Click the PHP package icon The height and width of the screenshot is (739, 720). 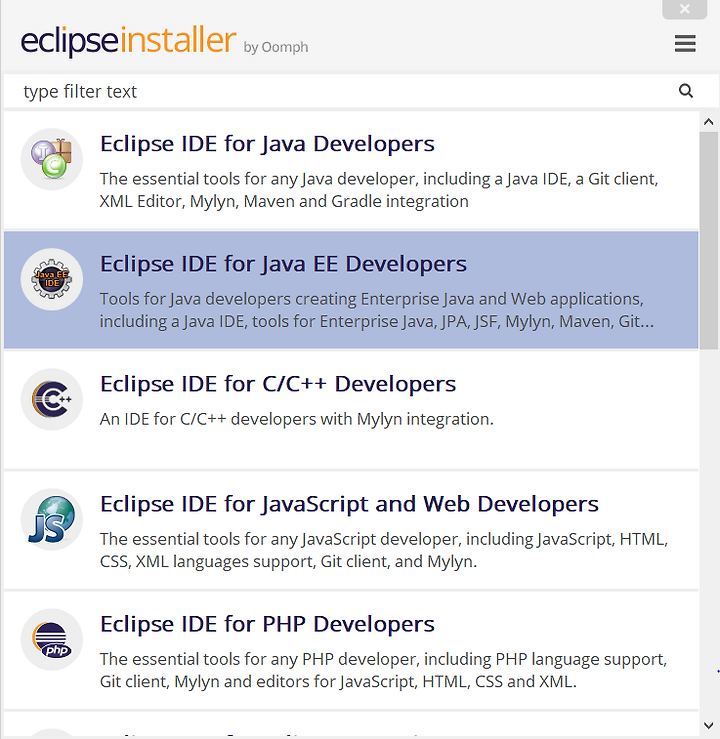[52, 640]
